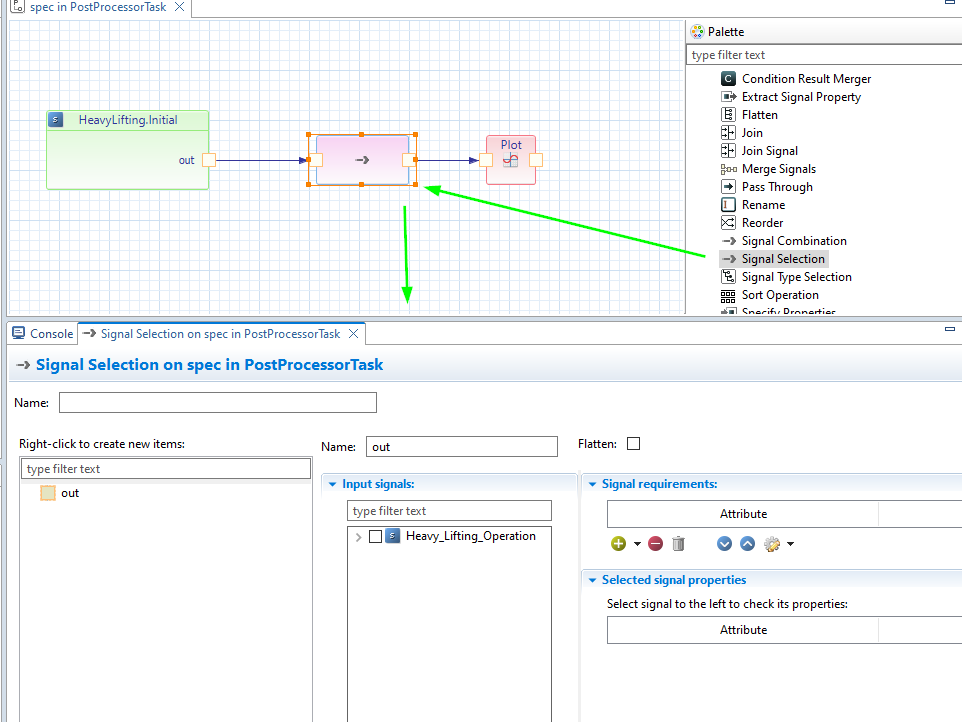This screenshot has width=962, height=722.
Task: Click the red remove requirement icon
Action: (655, 544)
